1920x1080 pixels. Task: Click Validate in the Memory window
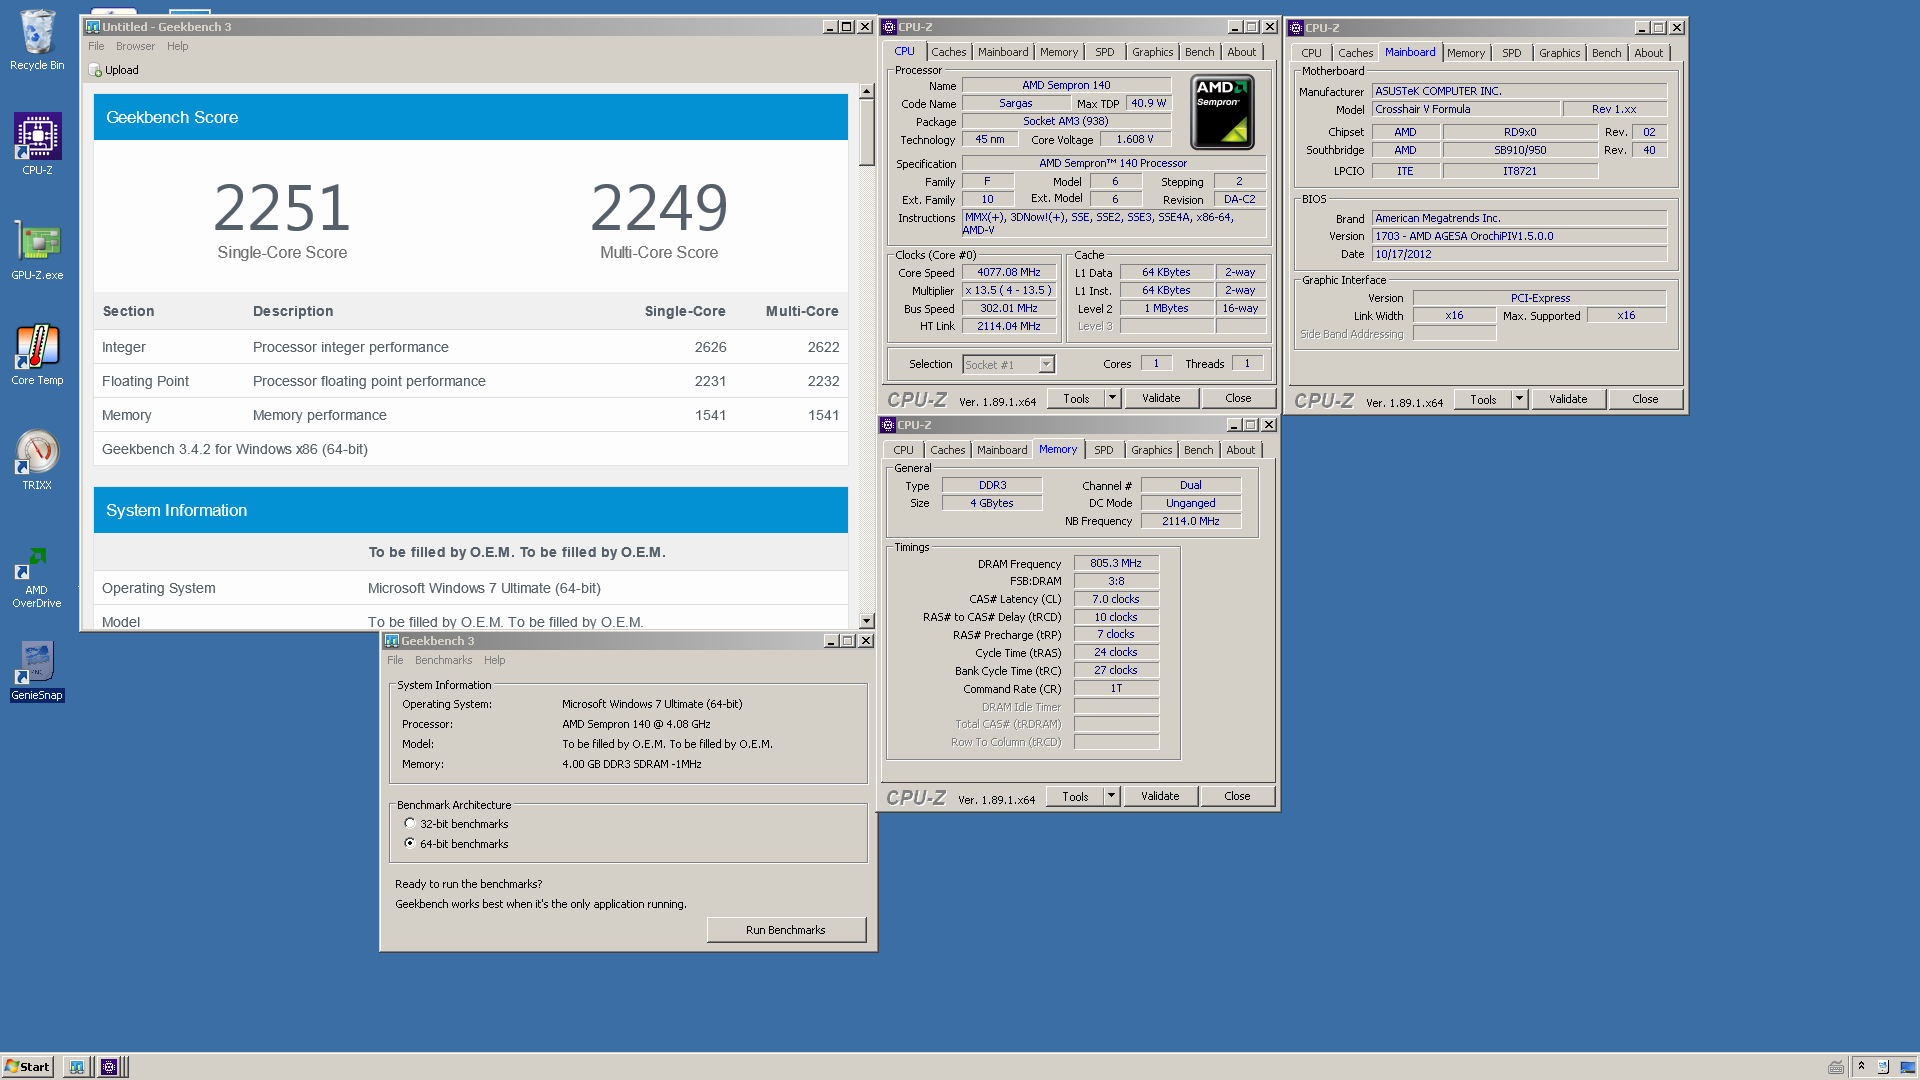click(x=1160, y=796)
